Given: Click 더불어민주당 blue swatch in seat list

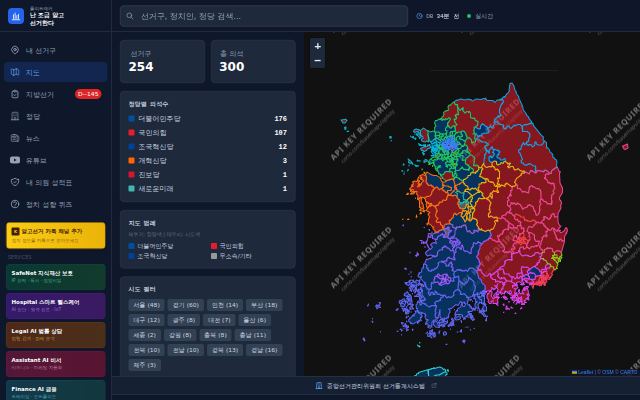Looking at the screenshot, I should click(x=131, y=119).
